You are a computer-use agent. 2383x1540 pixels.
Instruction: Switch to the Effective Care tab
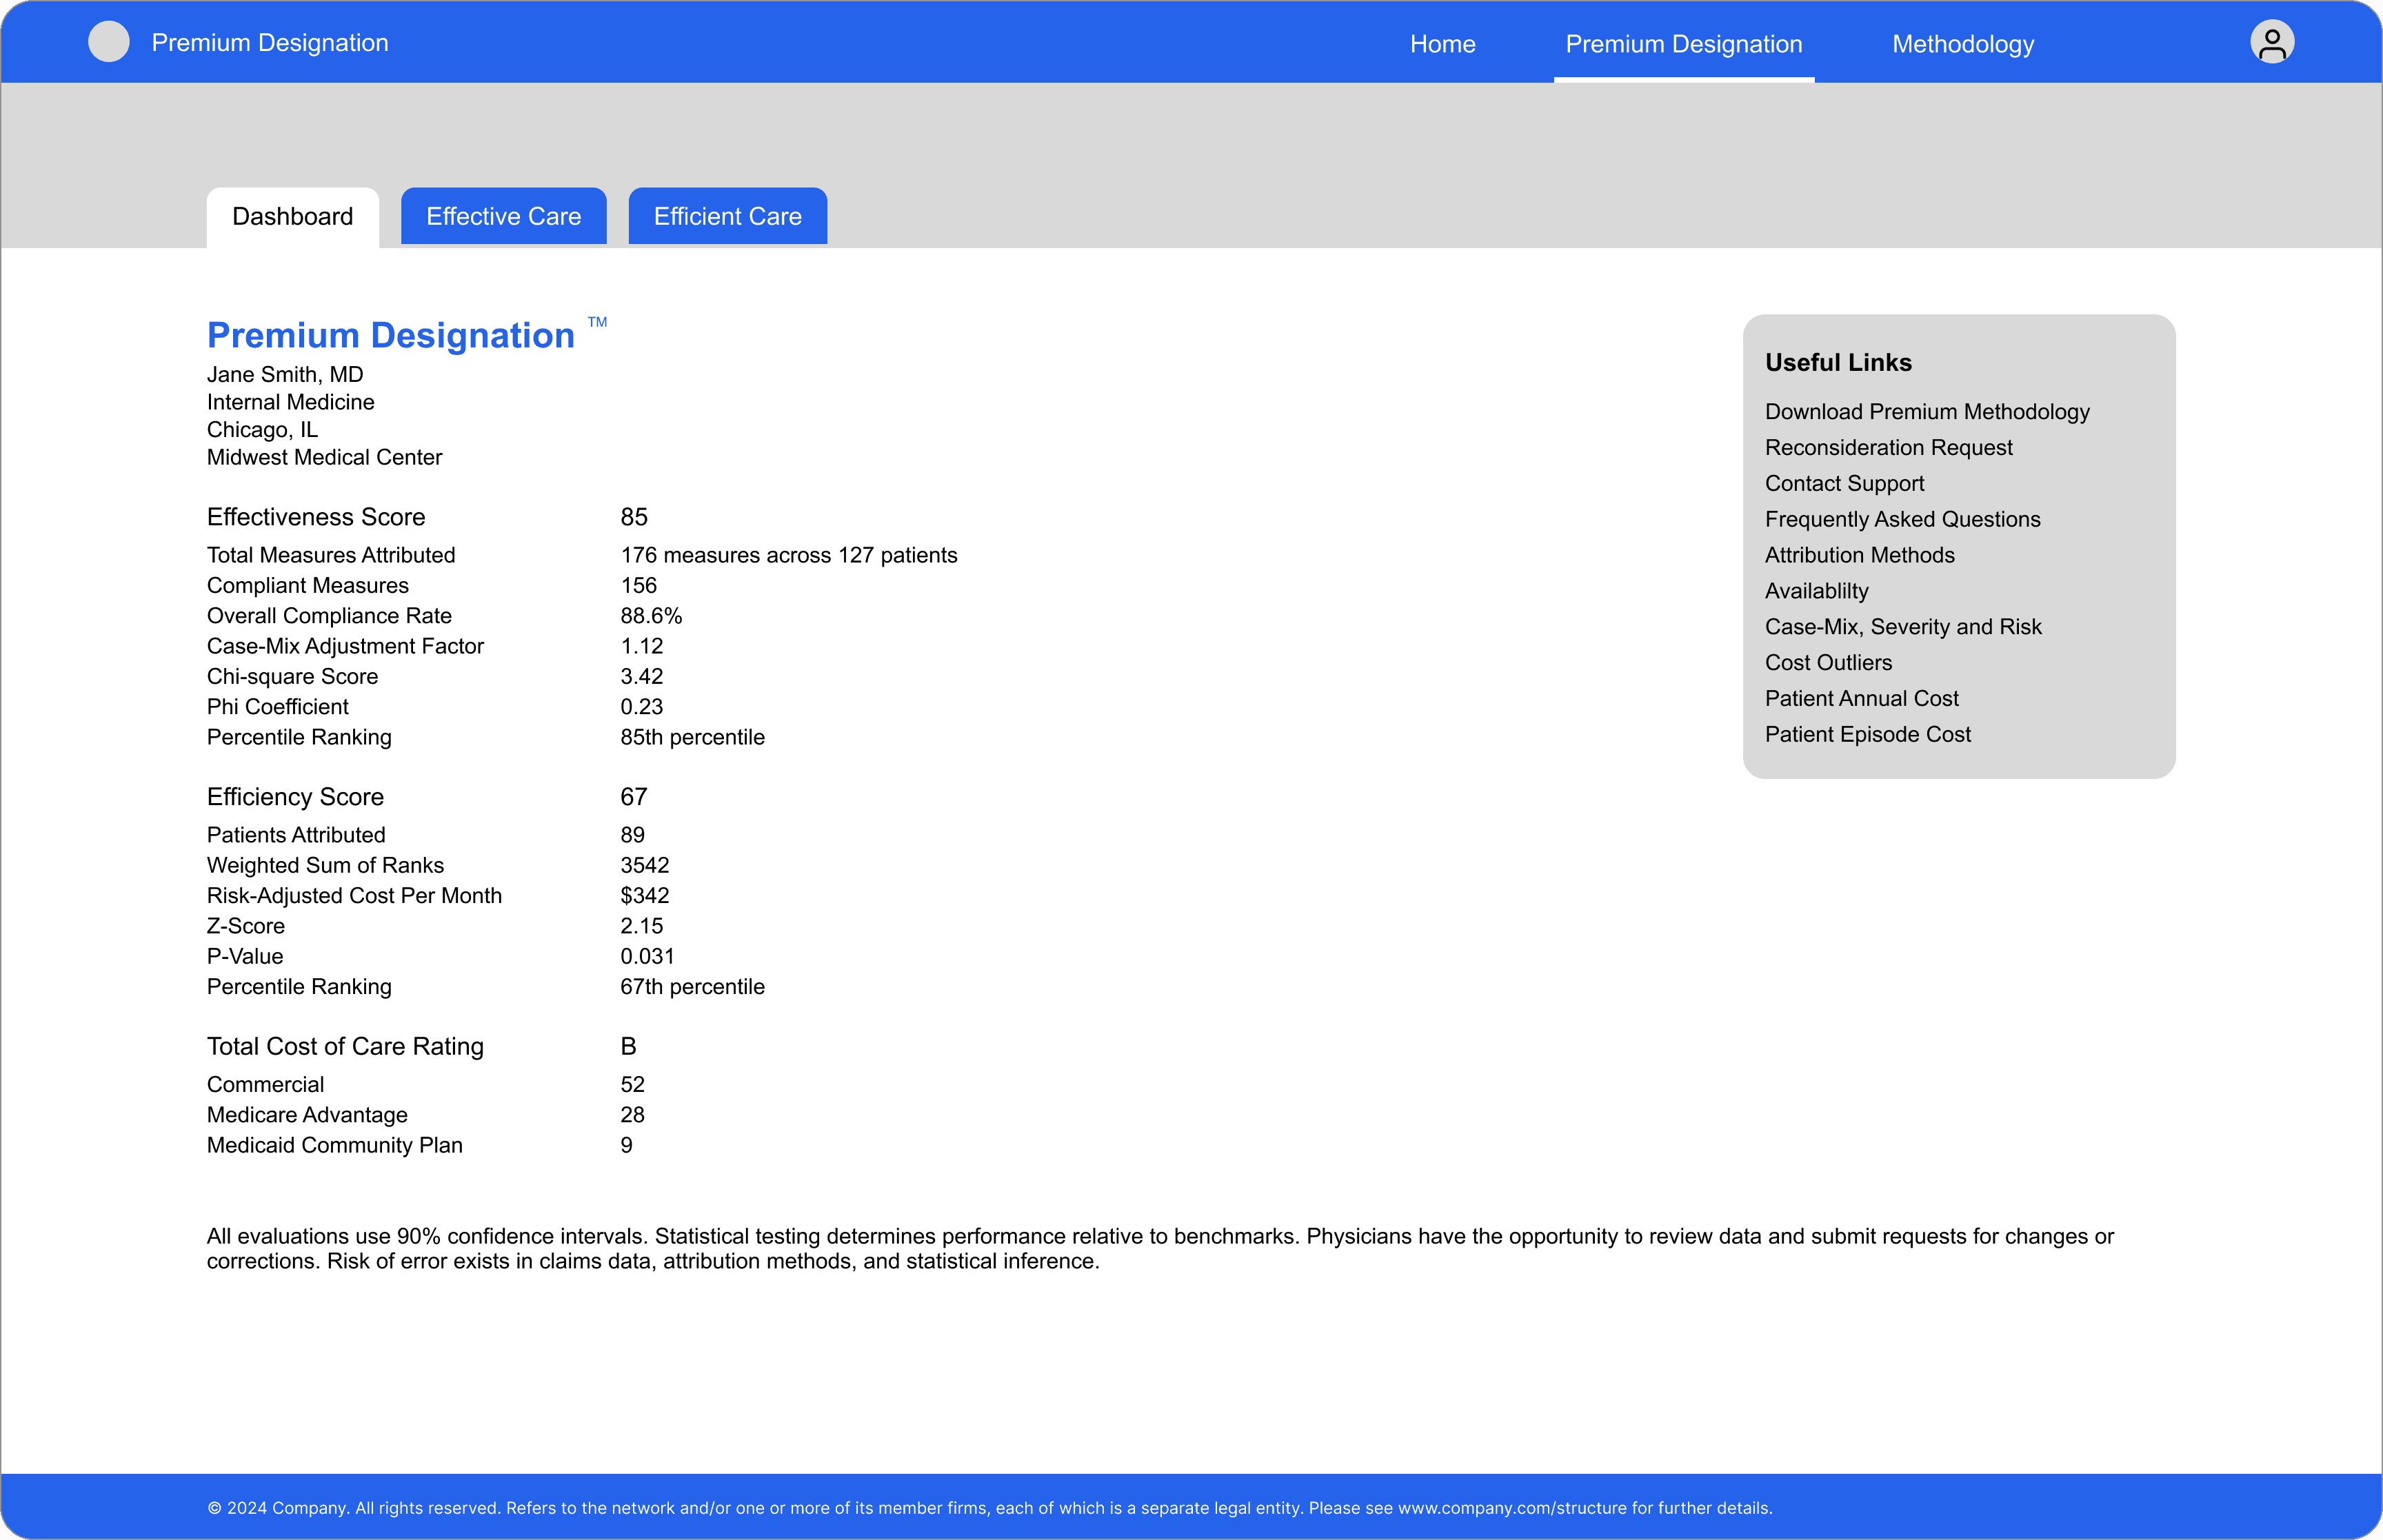(x=503, y=216)
